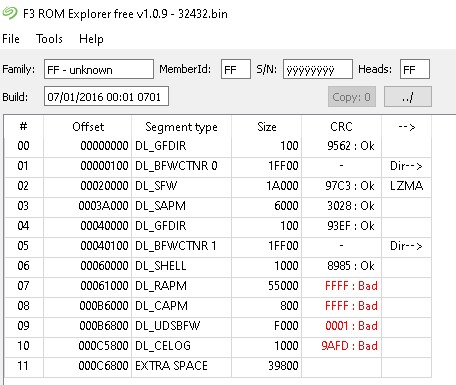Click the ../ parent directory button
Viewport: 456px width, 385px height.
tap(408, 97)
